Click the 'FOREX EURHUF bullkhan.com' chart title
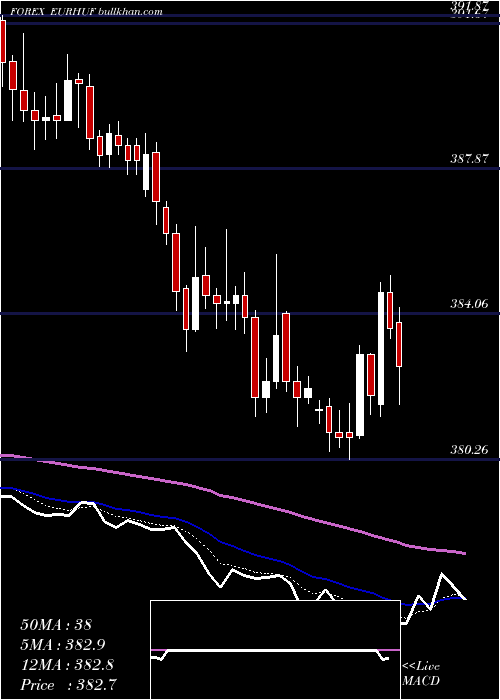The image size is (500, 700). point(86,12)
